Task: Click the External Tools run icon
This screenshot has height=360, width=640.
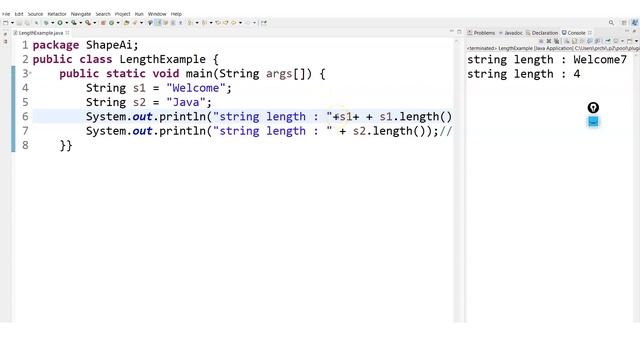Action: [x=88, y=23]
